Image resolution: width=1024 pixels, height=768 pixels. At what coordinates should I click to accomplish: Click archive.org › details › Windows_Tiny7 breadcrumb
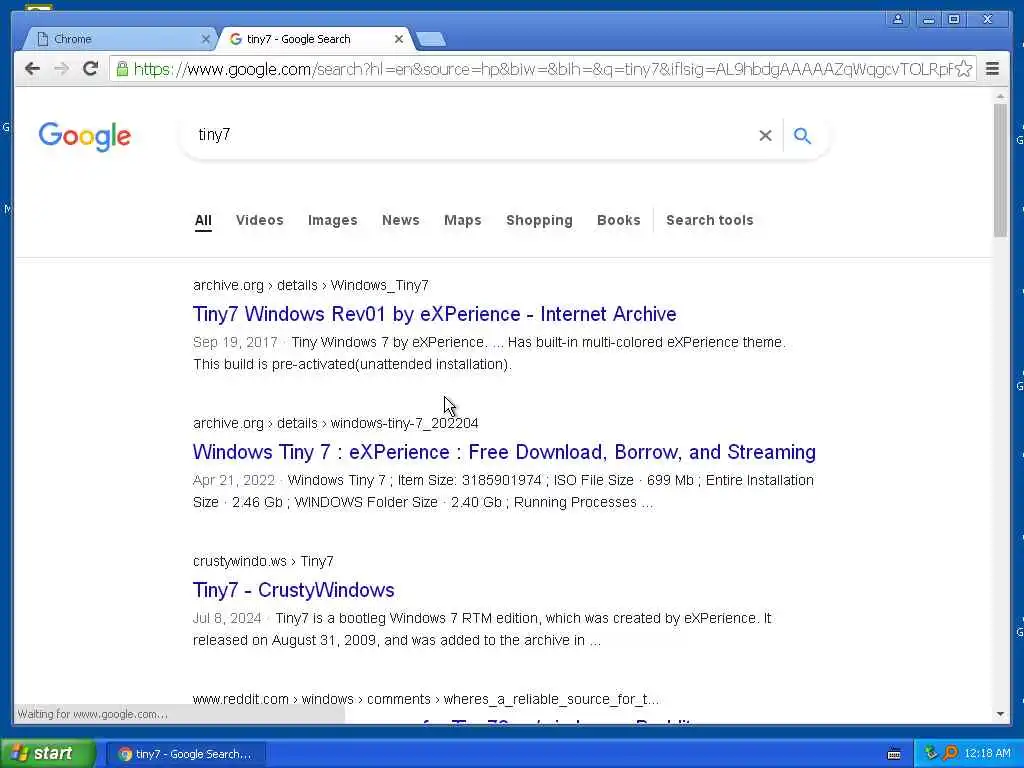point(311,285)
